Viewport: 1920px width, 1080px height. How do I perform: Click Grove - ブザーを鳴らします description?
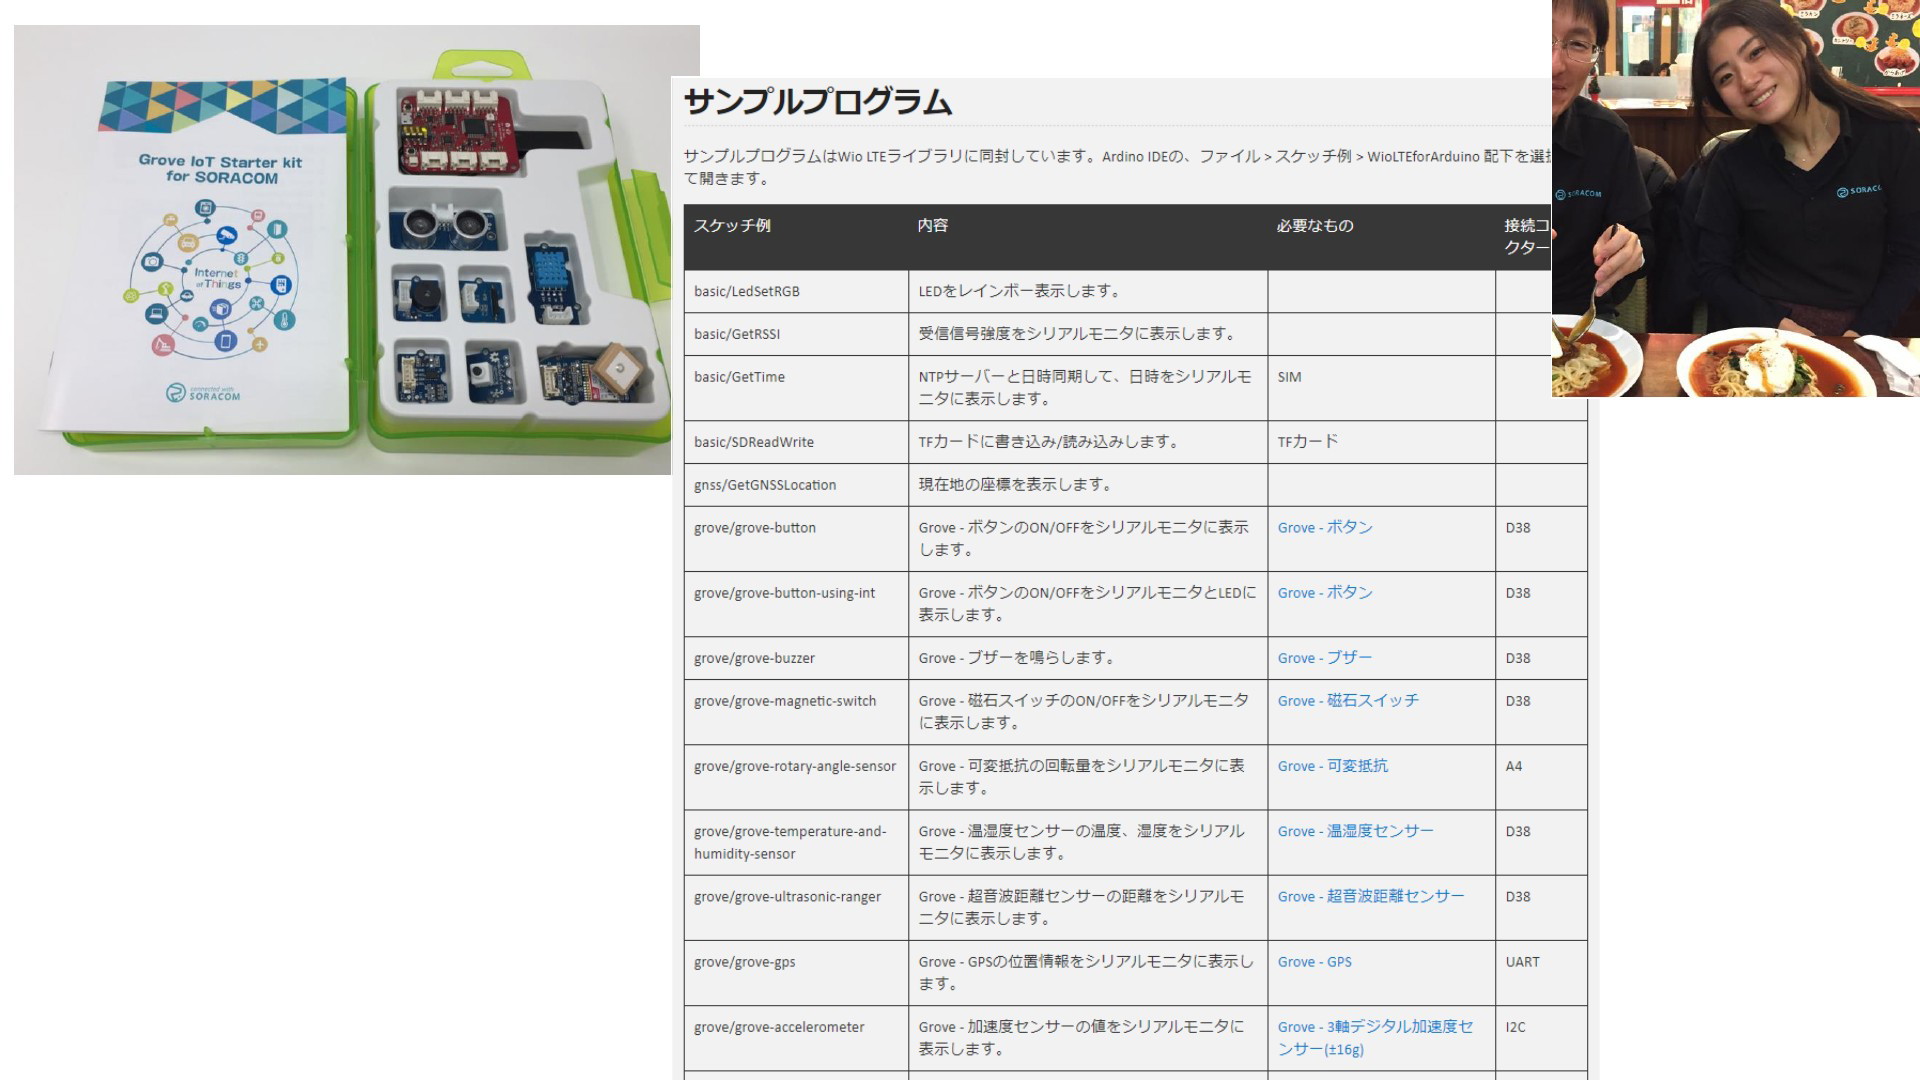coord(1017,658)
